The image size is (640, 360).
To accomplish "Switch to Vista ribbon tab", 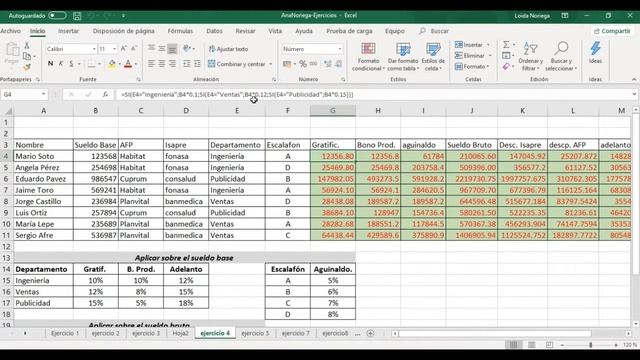I will (275, 31).
